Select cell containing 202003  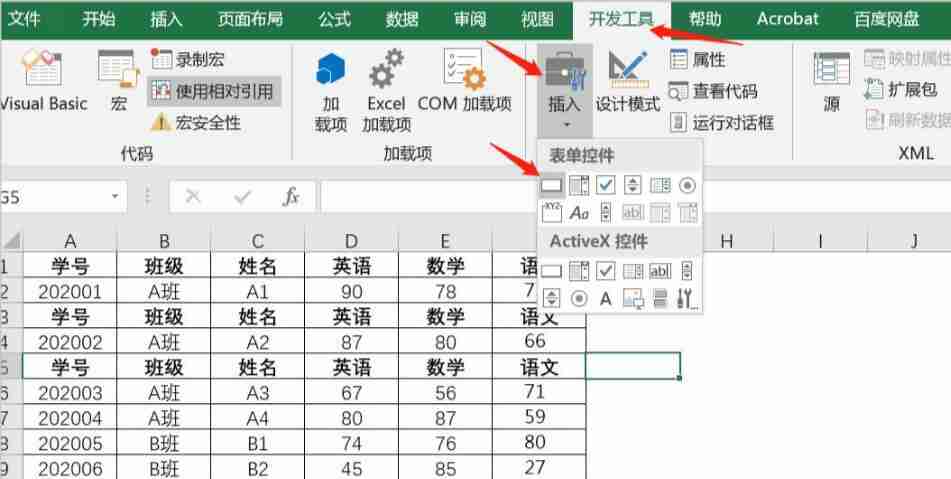point(70,393)
